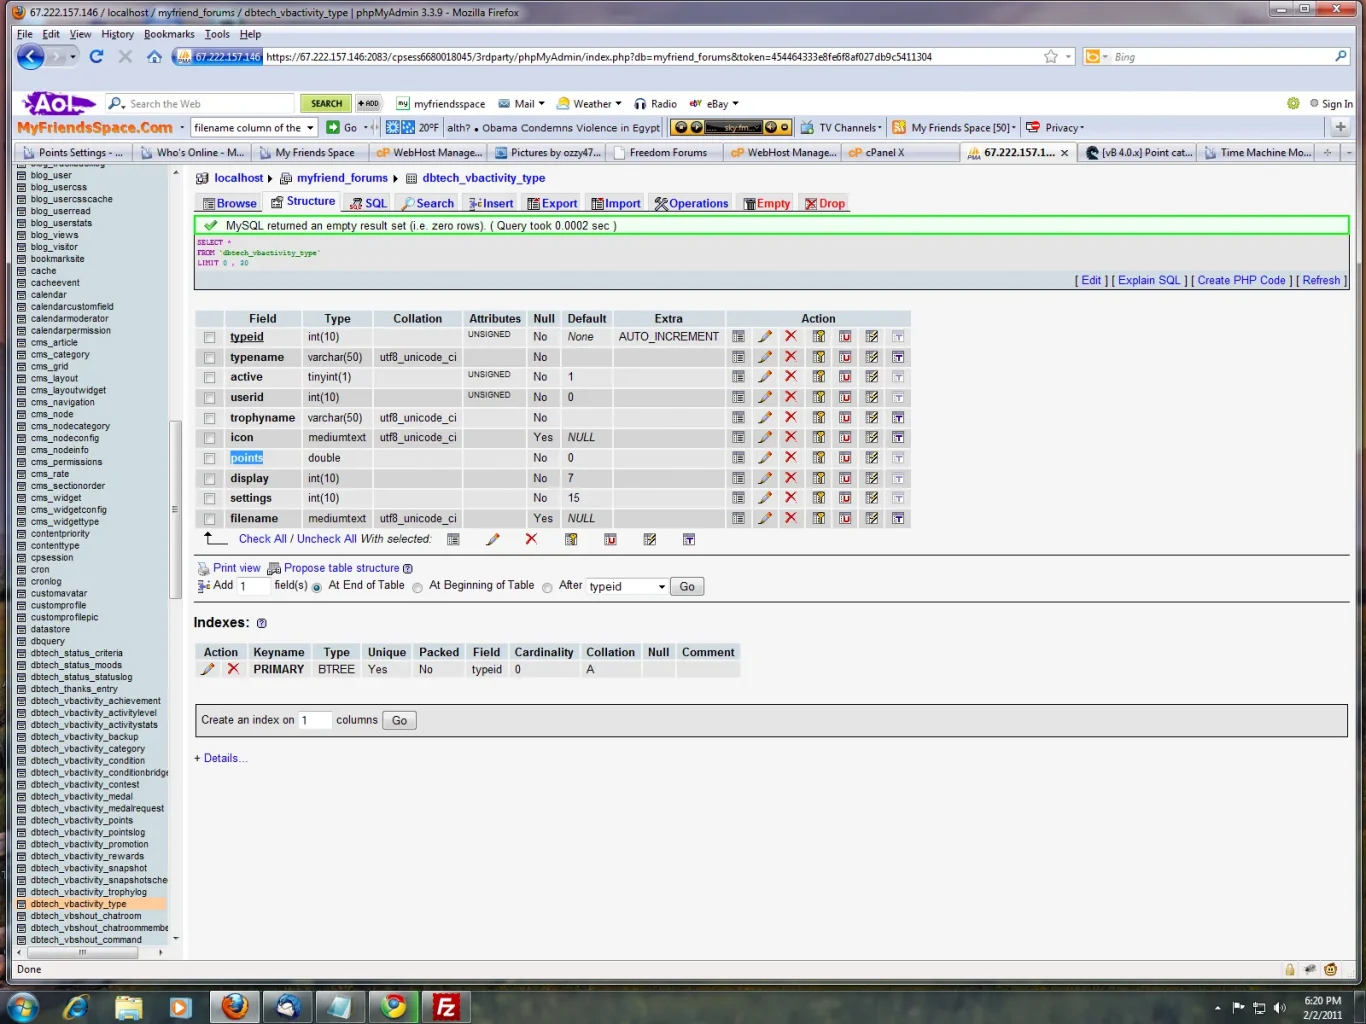
Task: Open the Bing search engine dropdown
Action: (1104, 57)
